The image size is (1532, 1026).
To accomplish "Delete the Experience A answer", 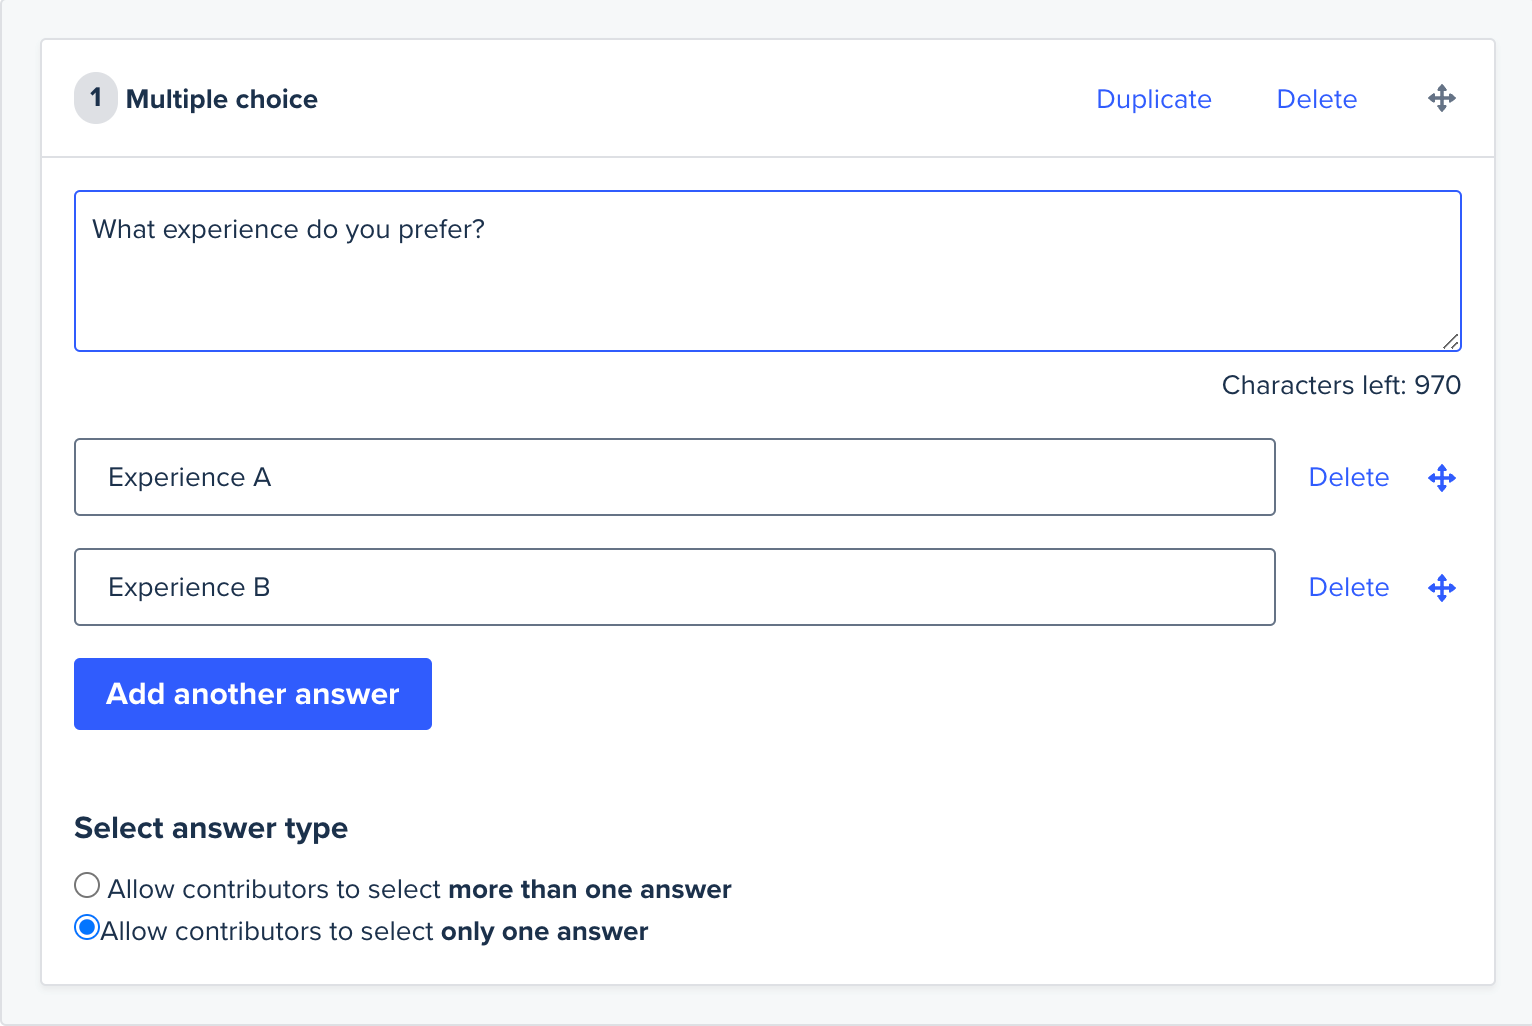I will (x=1348, y=477).
